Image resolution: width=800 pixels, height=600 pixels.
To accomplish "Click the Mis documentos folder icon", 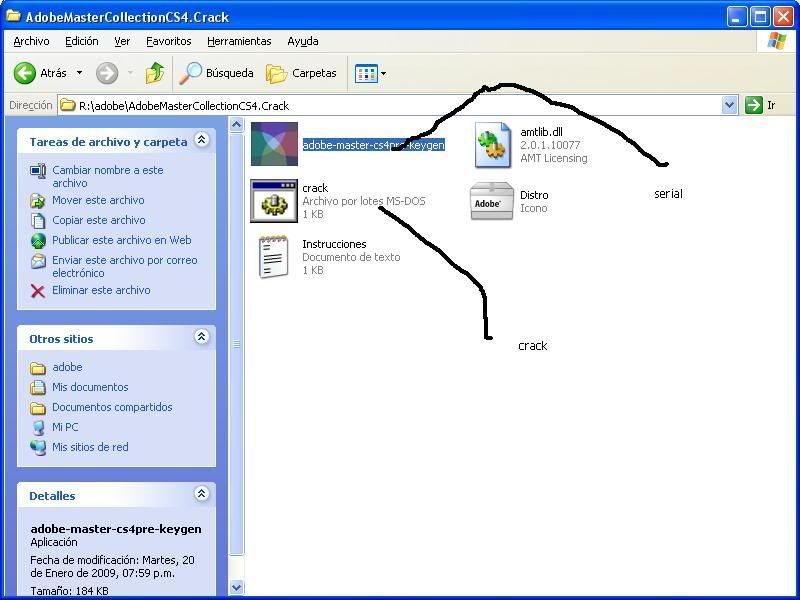I will [38, 388].
